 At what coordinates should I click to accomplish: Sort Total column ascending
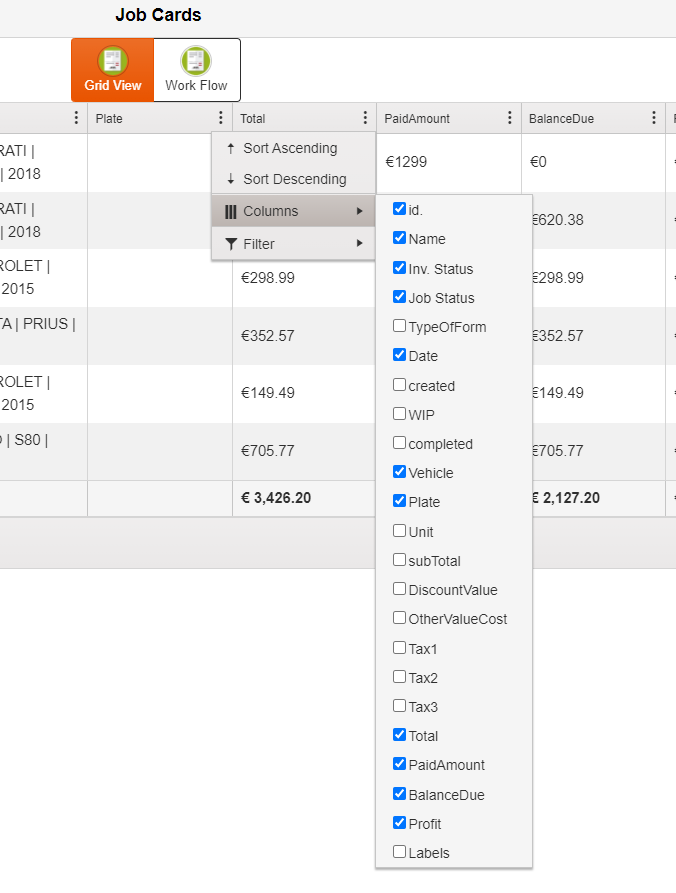coord(289,148)
